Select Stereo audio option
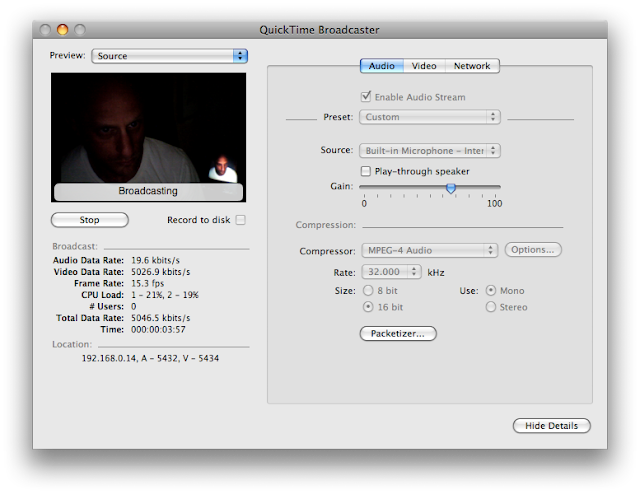Image resolution: width=640 pixels, height=494 pixels. 491,307
